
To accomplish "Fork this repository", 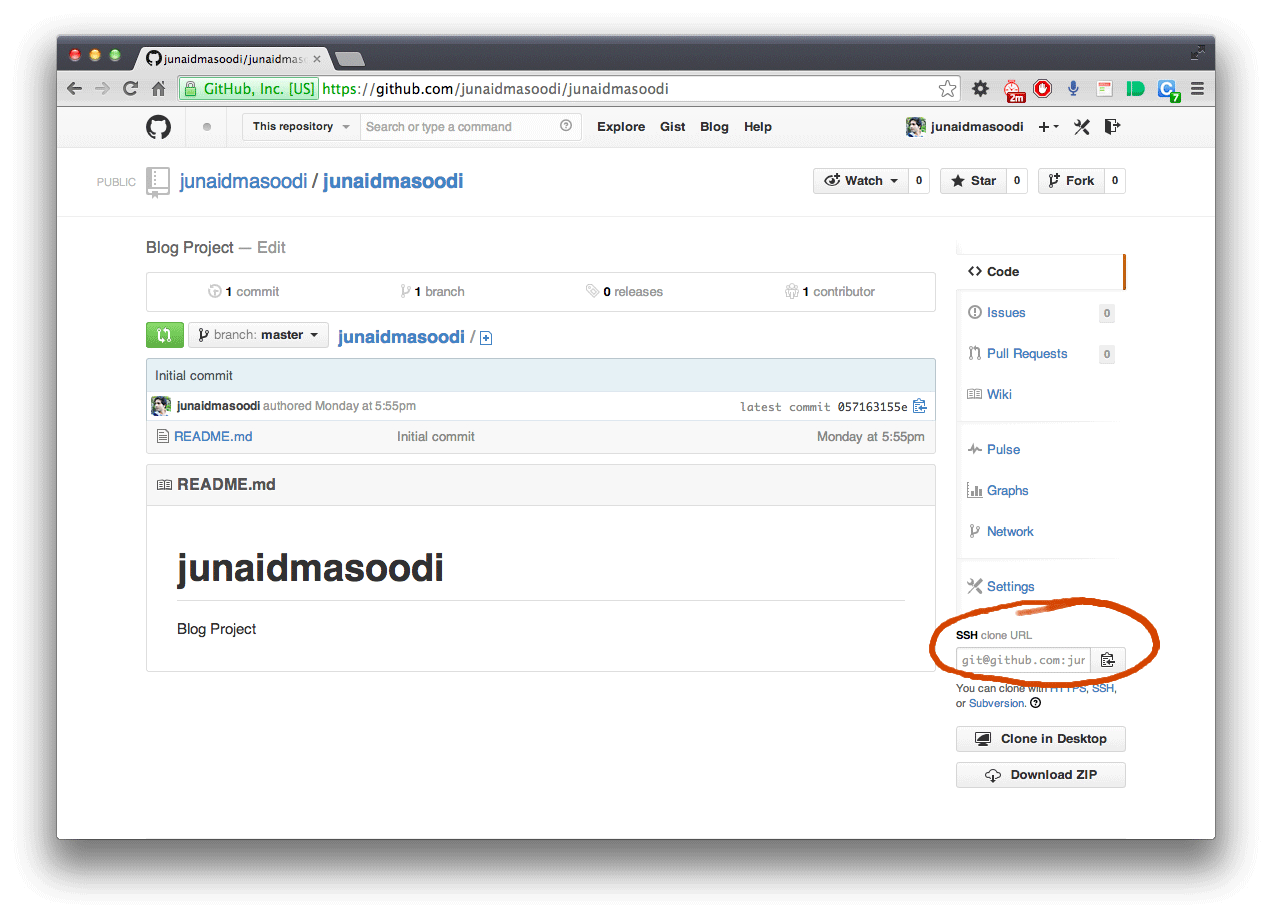I will [1070, 181].
